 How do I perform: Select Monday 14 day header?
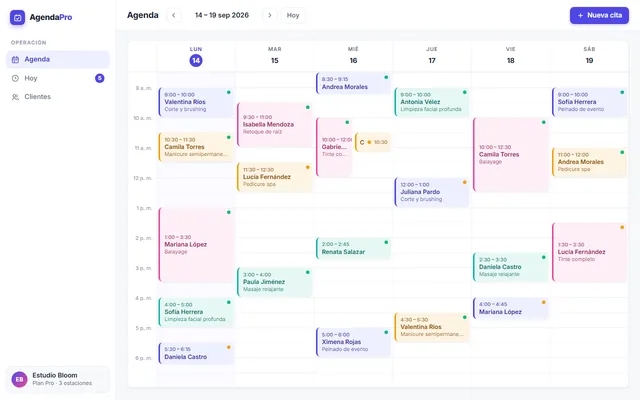[x=196, y=56]
